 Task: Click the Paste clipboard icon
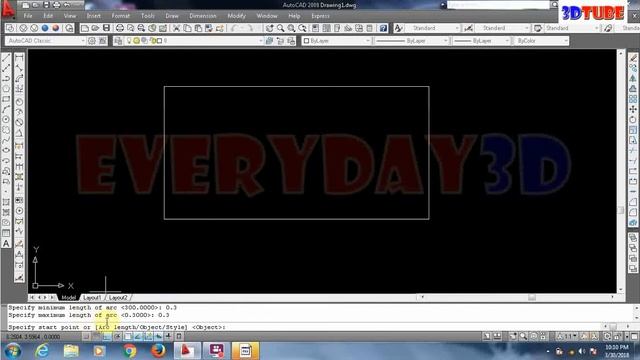[x=198, y=28]
